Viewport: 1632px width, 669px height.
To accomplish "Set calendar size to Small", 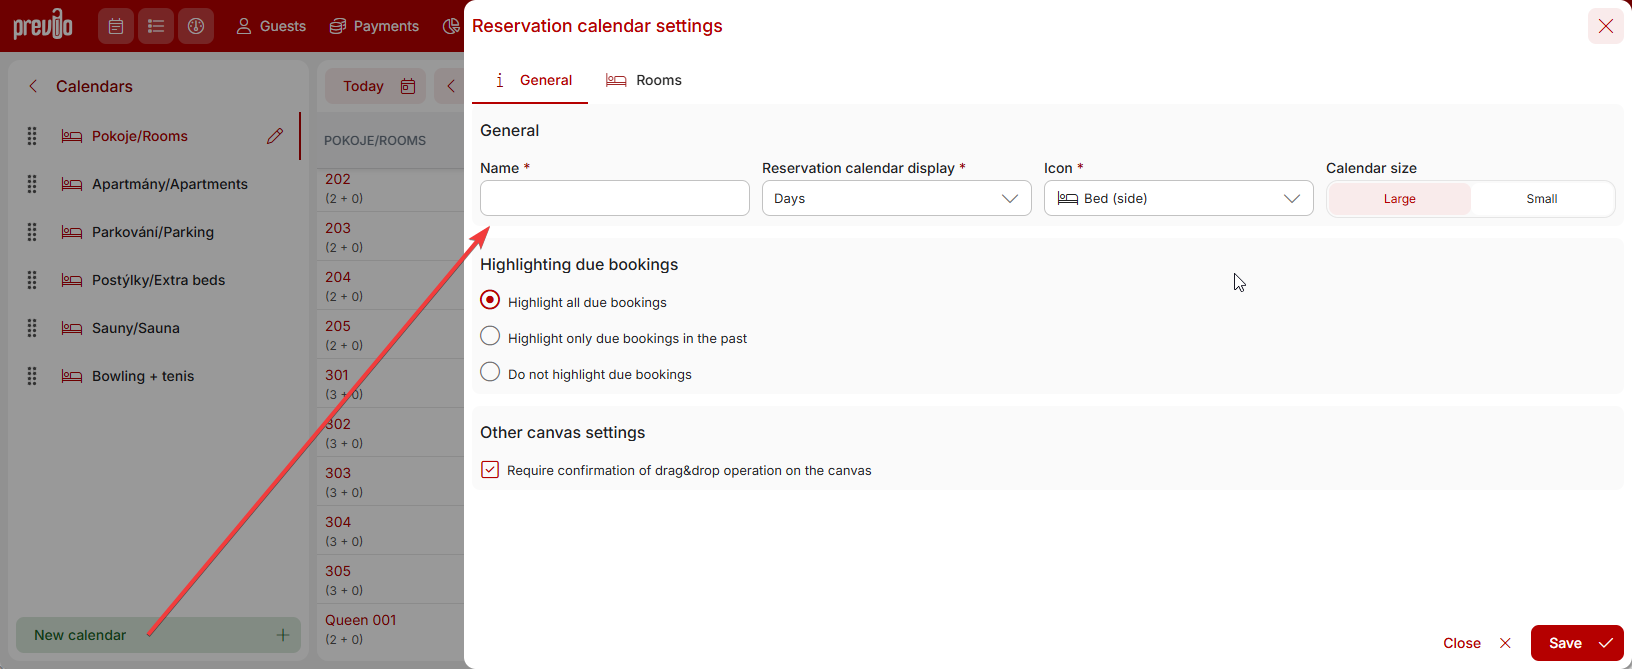I will 1541,199.
